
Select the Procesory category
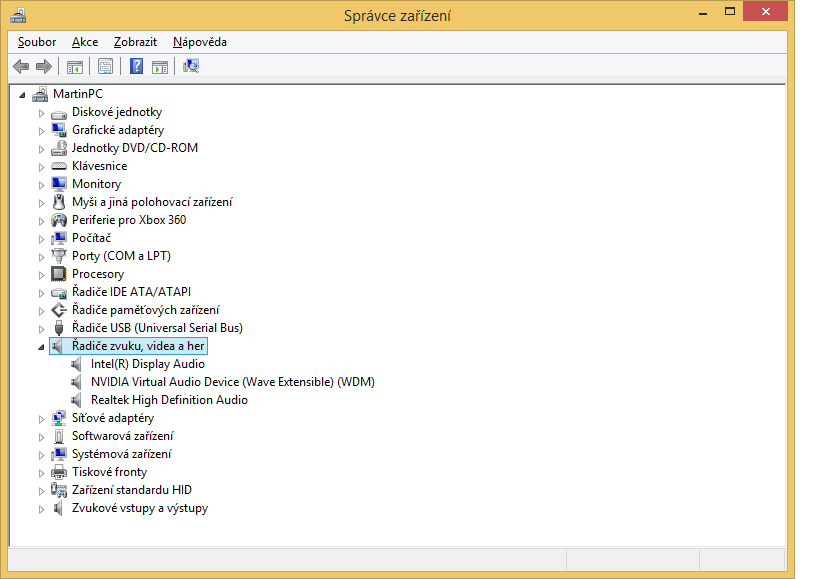98,274
